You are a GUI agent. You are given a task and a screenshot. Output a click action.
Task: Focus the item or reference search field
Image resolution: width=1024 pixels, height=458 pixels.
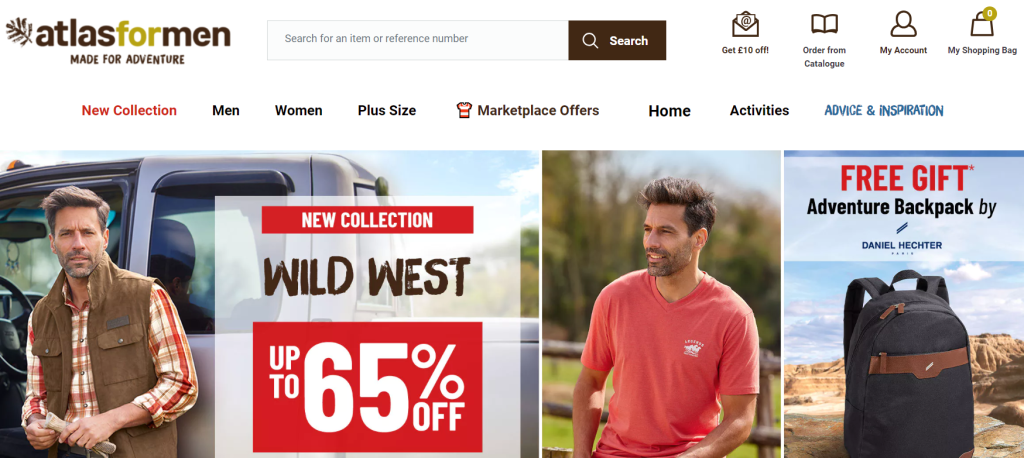pyautogui.click(x=418, y=40)
